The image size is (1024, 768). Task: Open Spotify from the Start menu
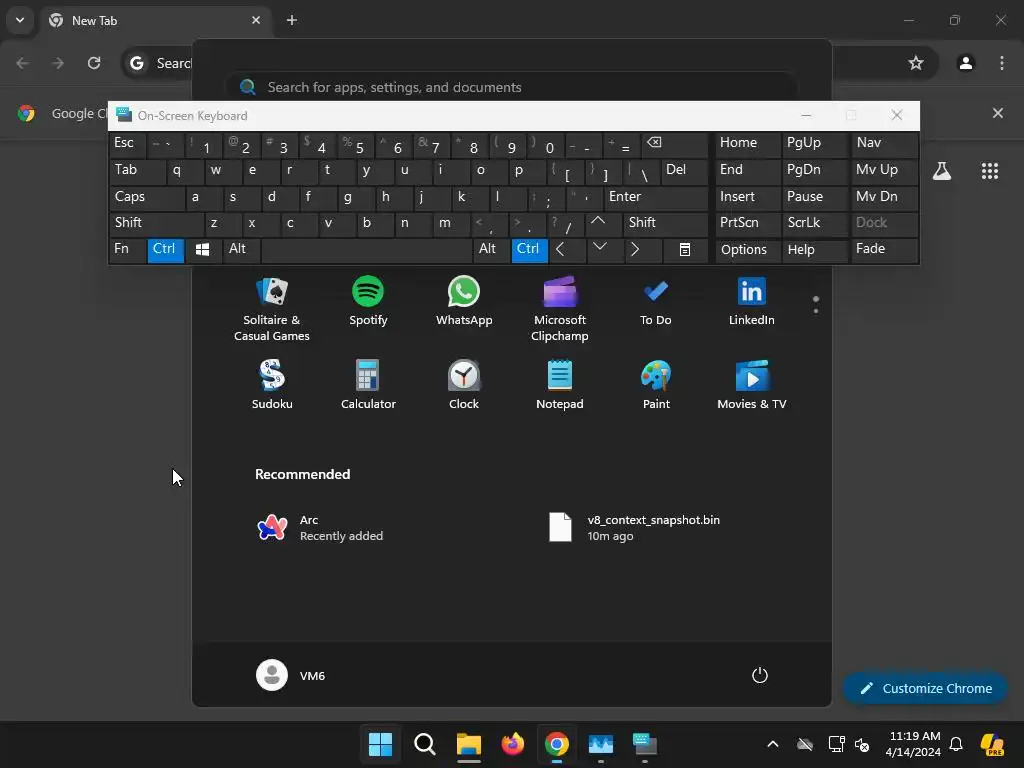tap(368, 301)
